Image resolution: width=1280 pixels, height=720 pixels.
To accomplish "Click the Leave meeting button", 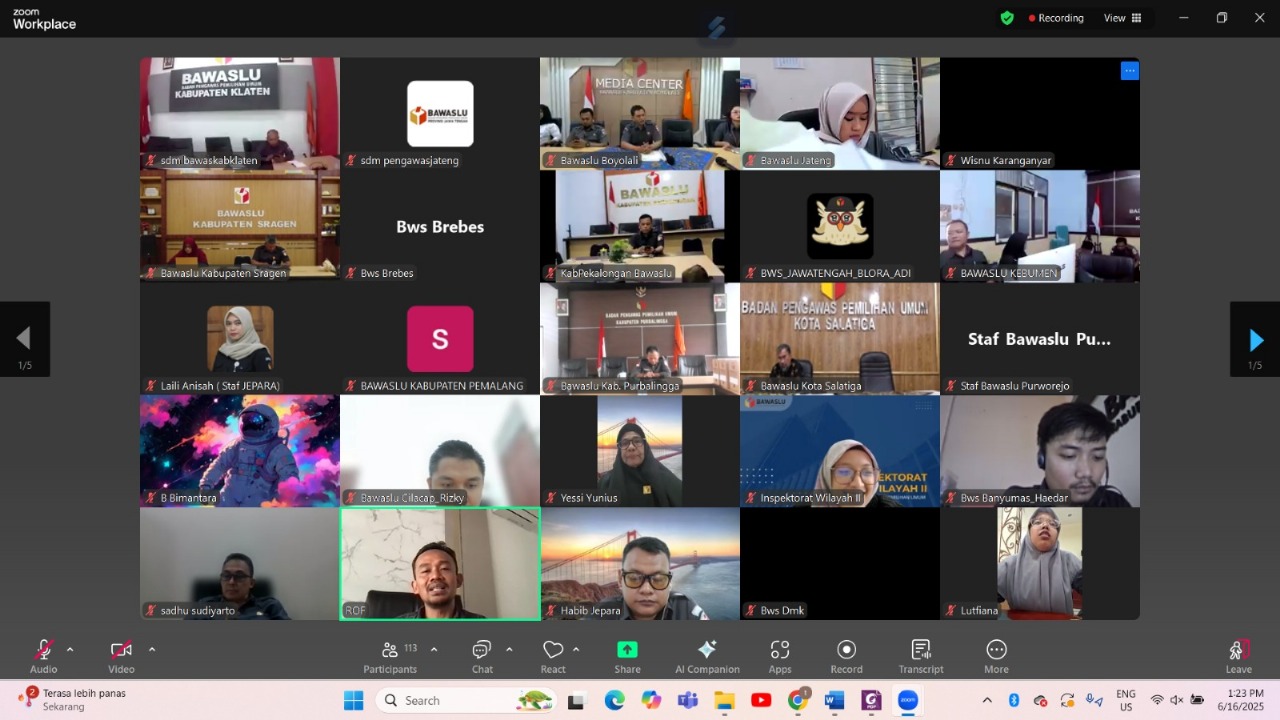I will click(x=1238, y=656).
